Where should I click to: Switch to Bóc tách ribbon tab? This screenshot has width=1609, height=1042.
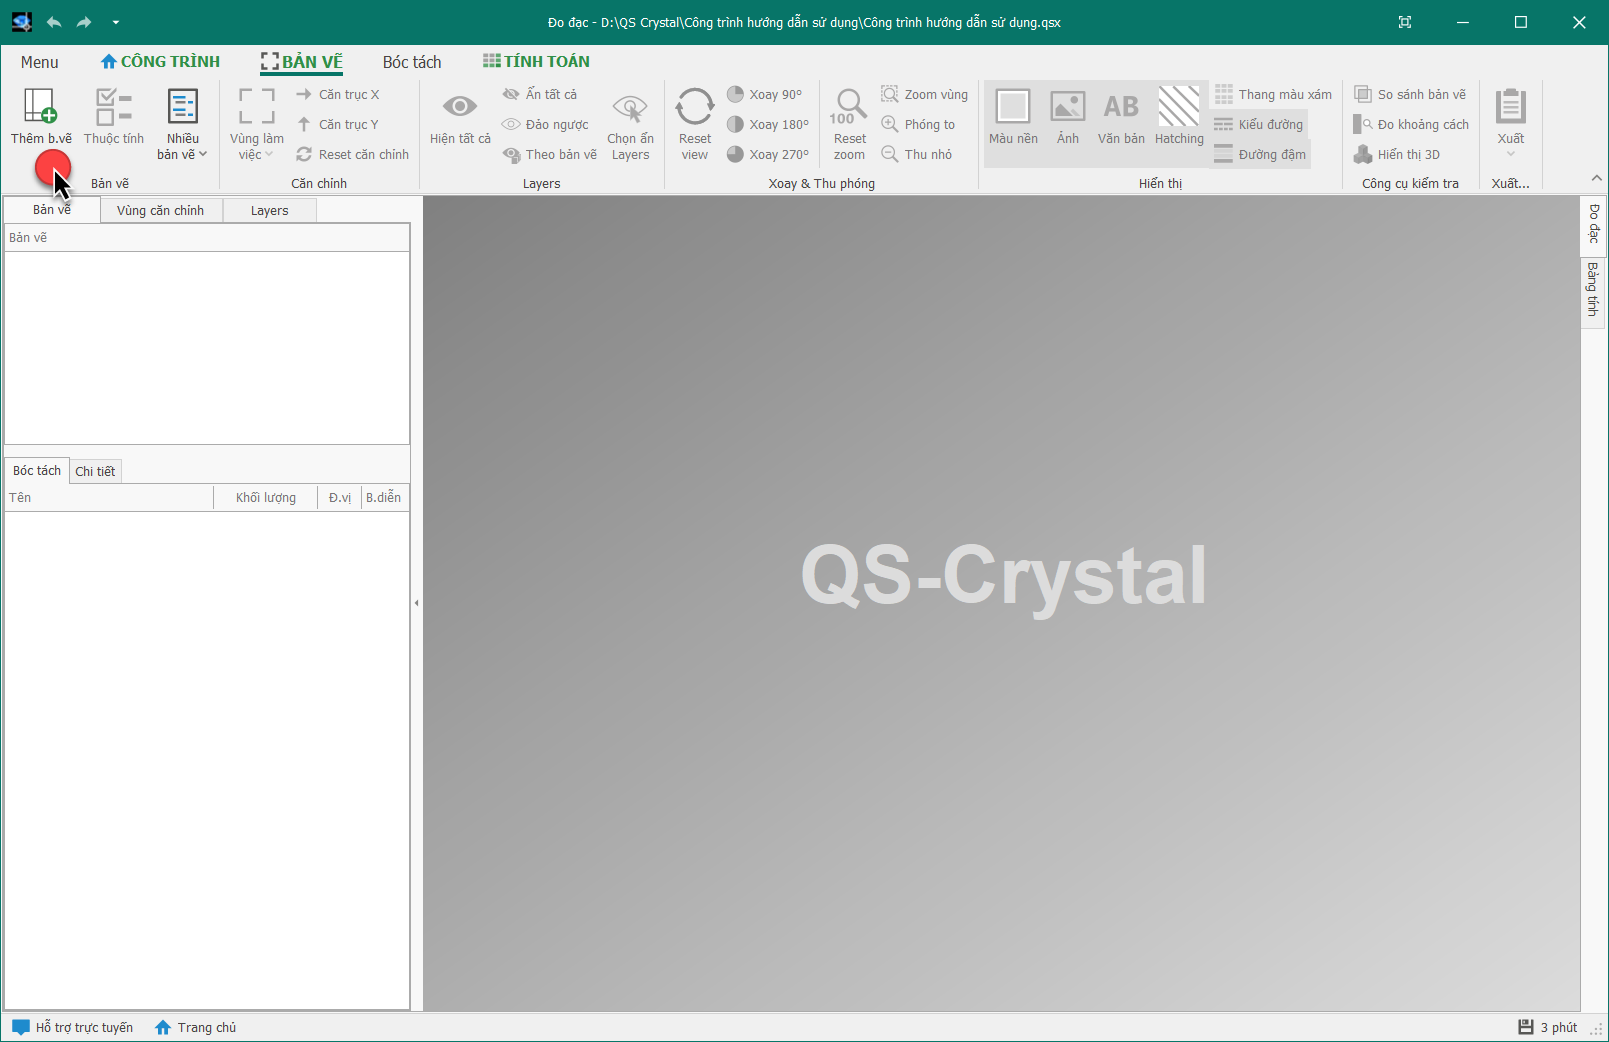(412, 62)
